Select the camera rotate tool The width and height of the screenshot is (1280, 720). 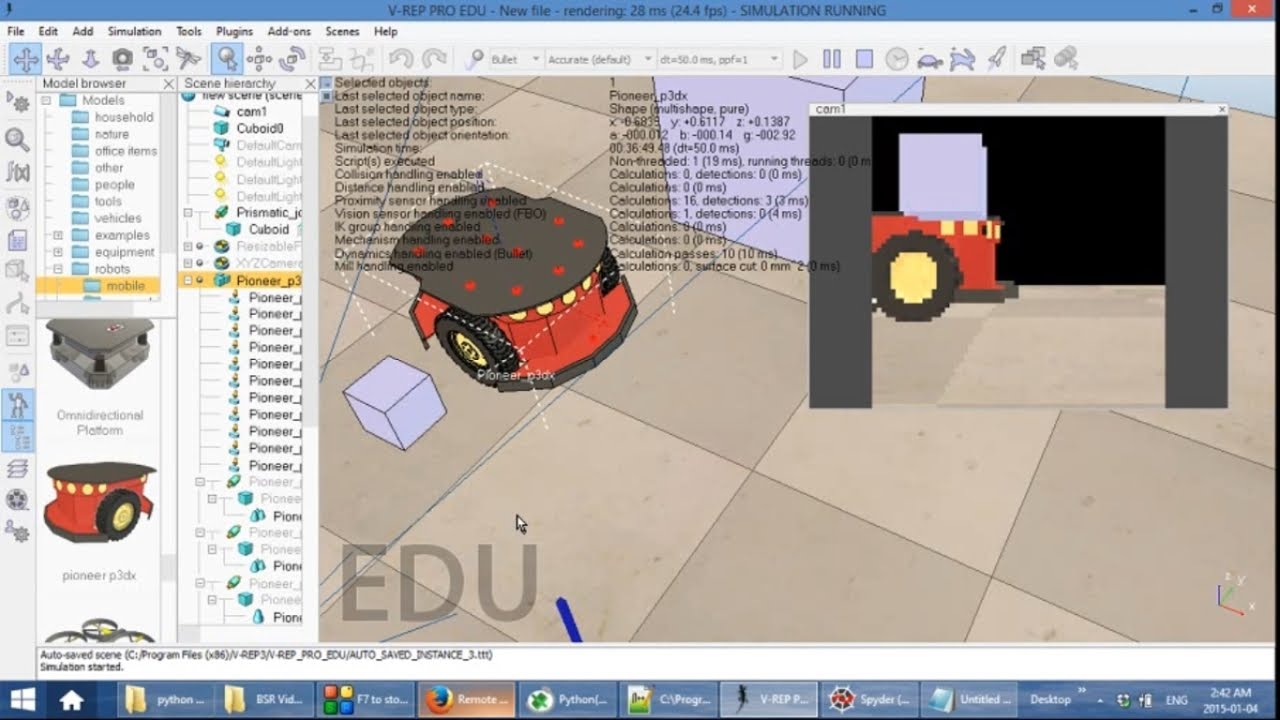(x=56, y=59)
